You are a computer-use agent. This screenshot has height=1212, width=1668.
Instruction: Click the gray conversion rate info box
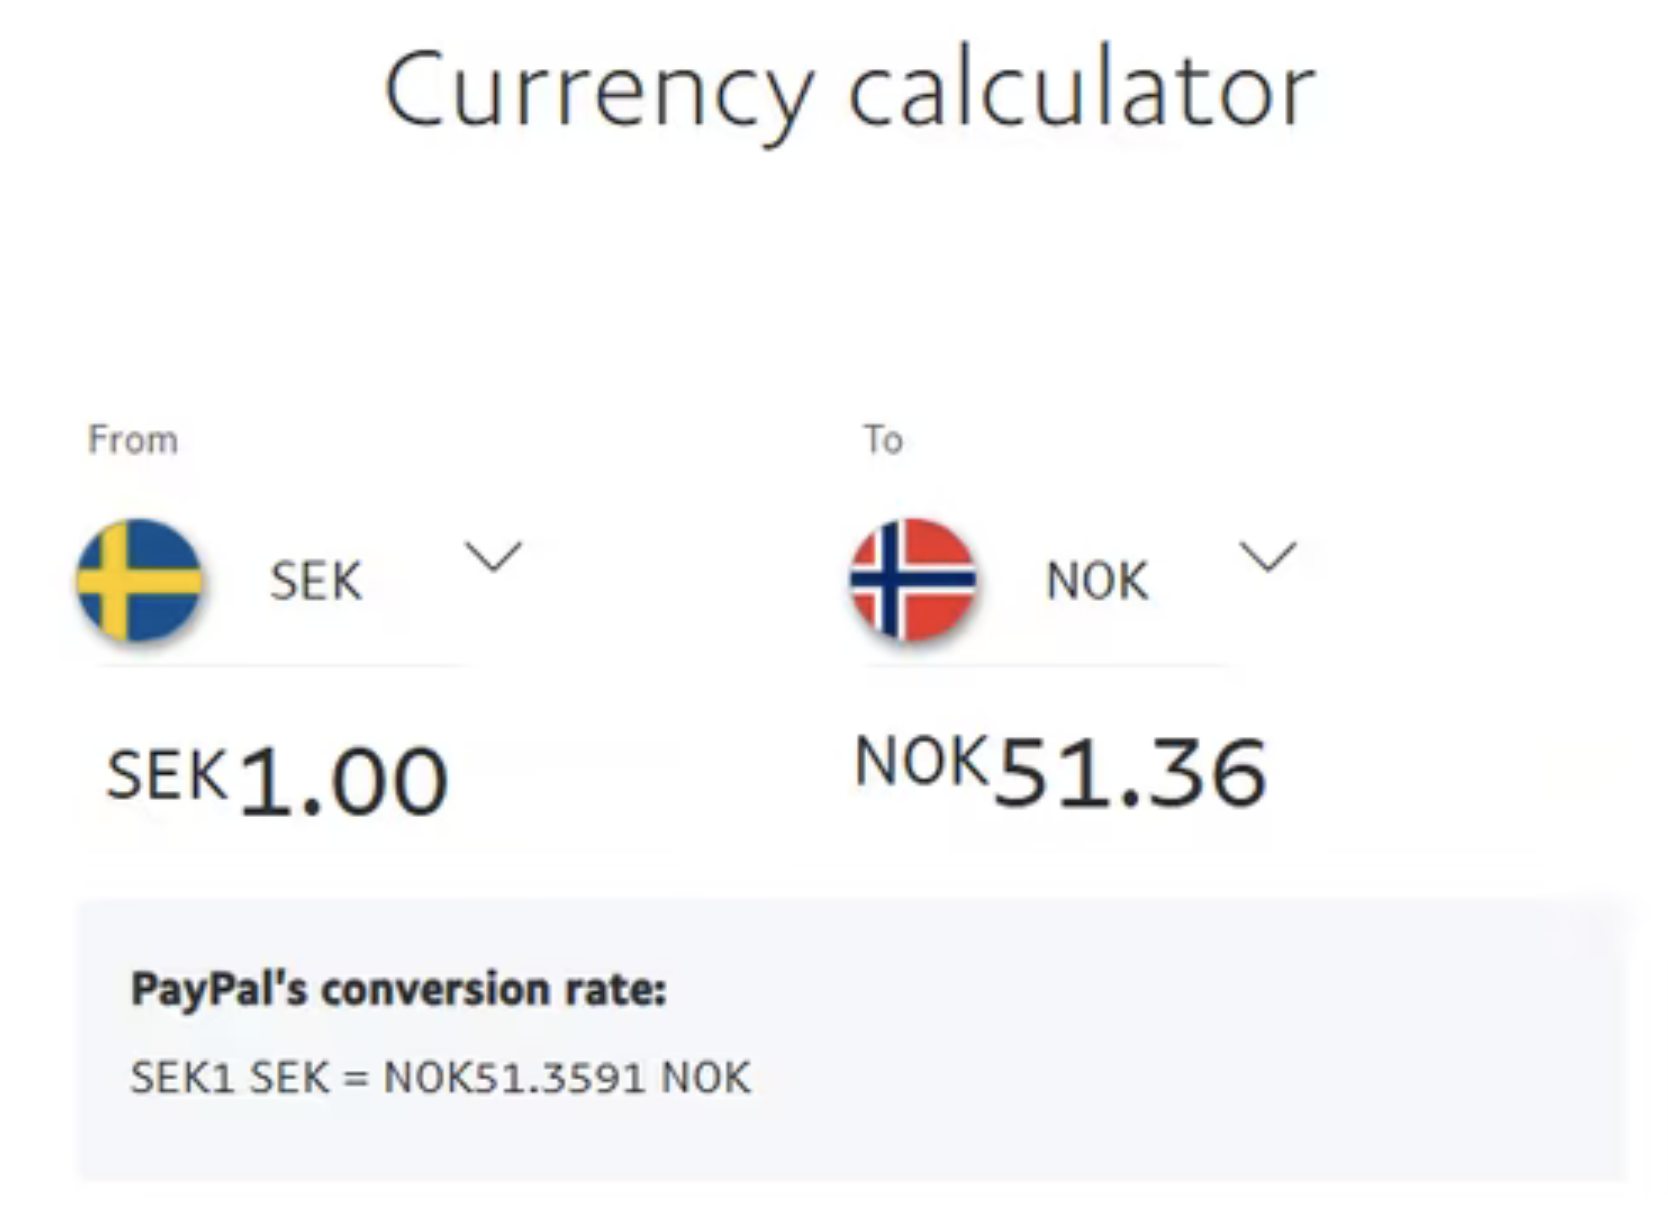852,1040
